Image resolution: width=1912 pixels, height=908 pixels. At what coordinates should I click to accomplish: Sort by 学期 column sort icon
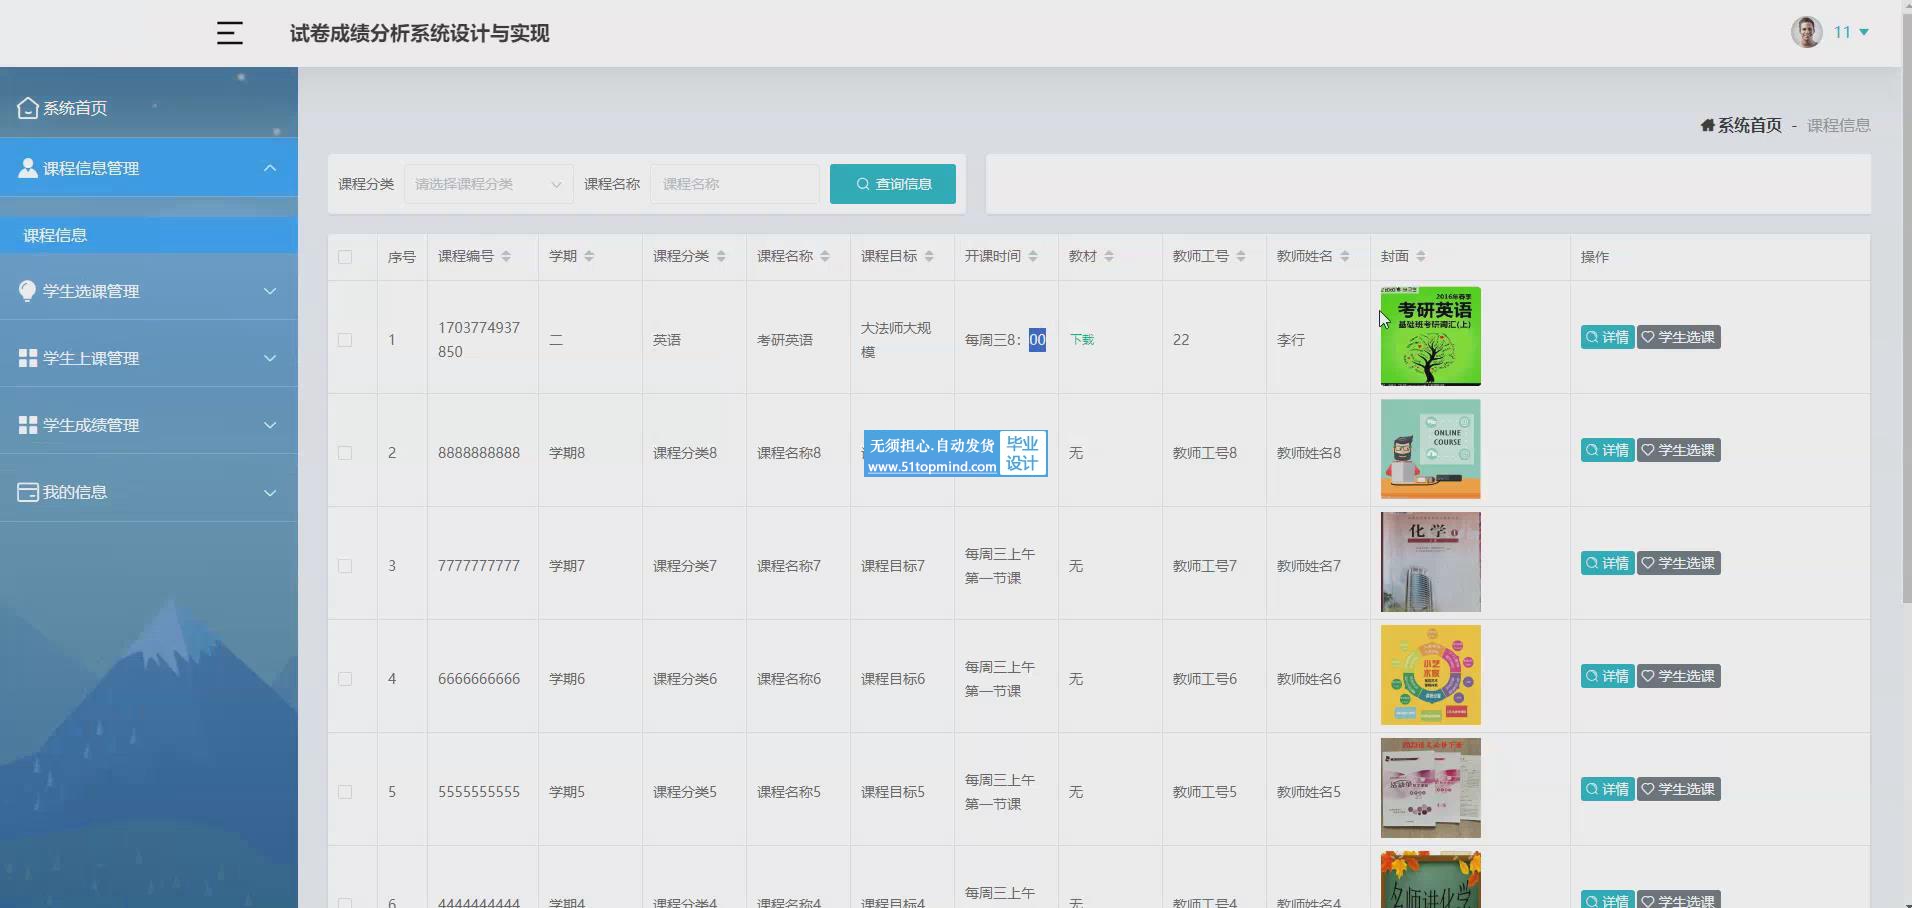click(x=589, y=257)
